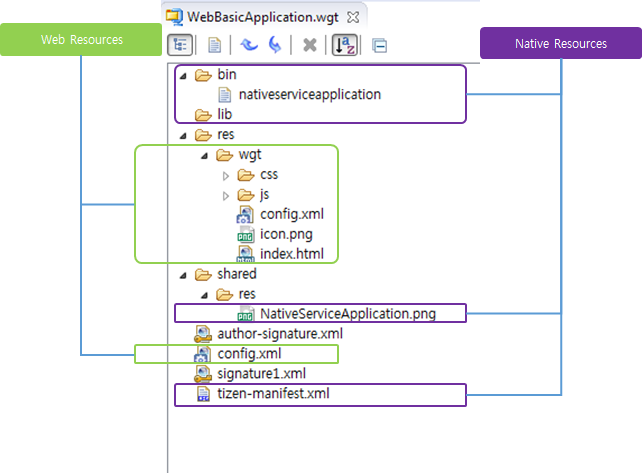
Task: Collapse the shared folder arrow
Action: click(182, 274)
